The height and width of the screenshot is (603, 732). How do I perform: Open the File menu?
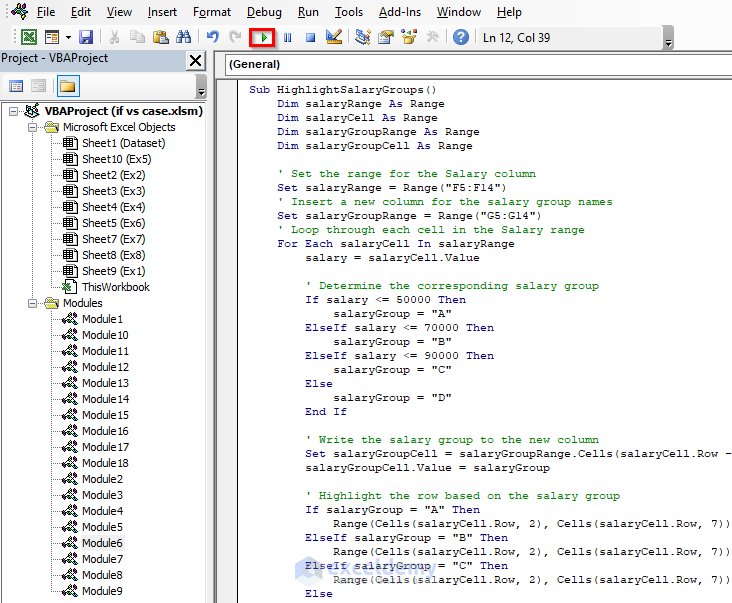[46, 12]
